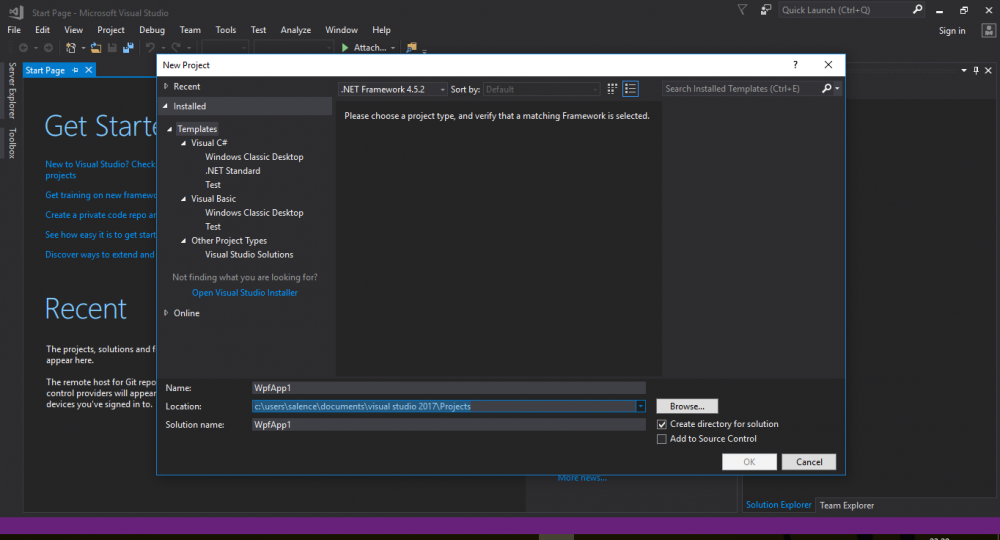This screenshot has height=540, width=1000.
Task: Click the Navigate Backward toolbar icon
Action: [24, 48]
